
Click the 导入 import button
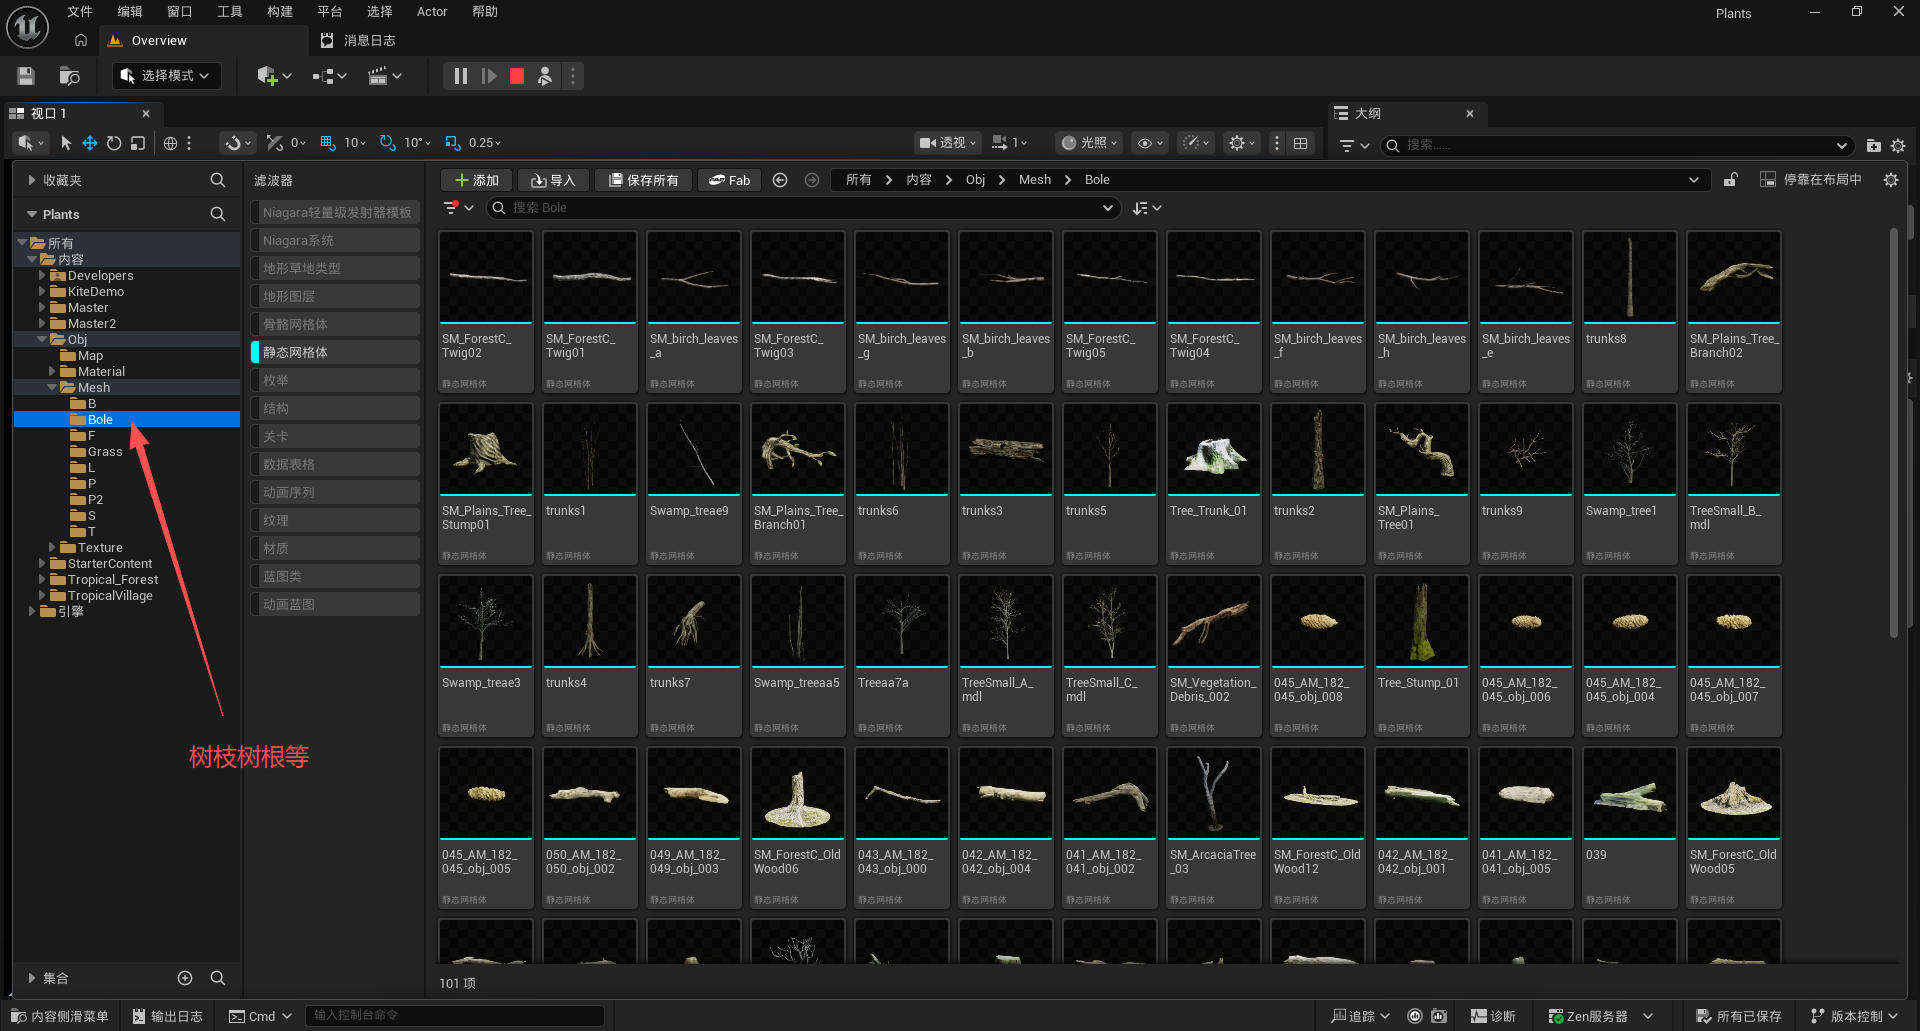(x=553, y=180)
